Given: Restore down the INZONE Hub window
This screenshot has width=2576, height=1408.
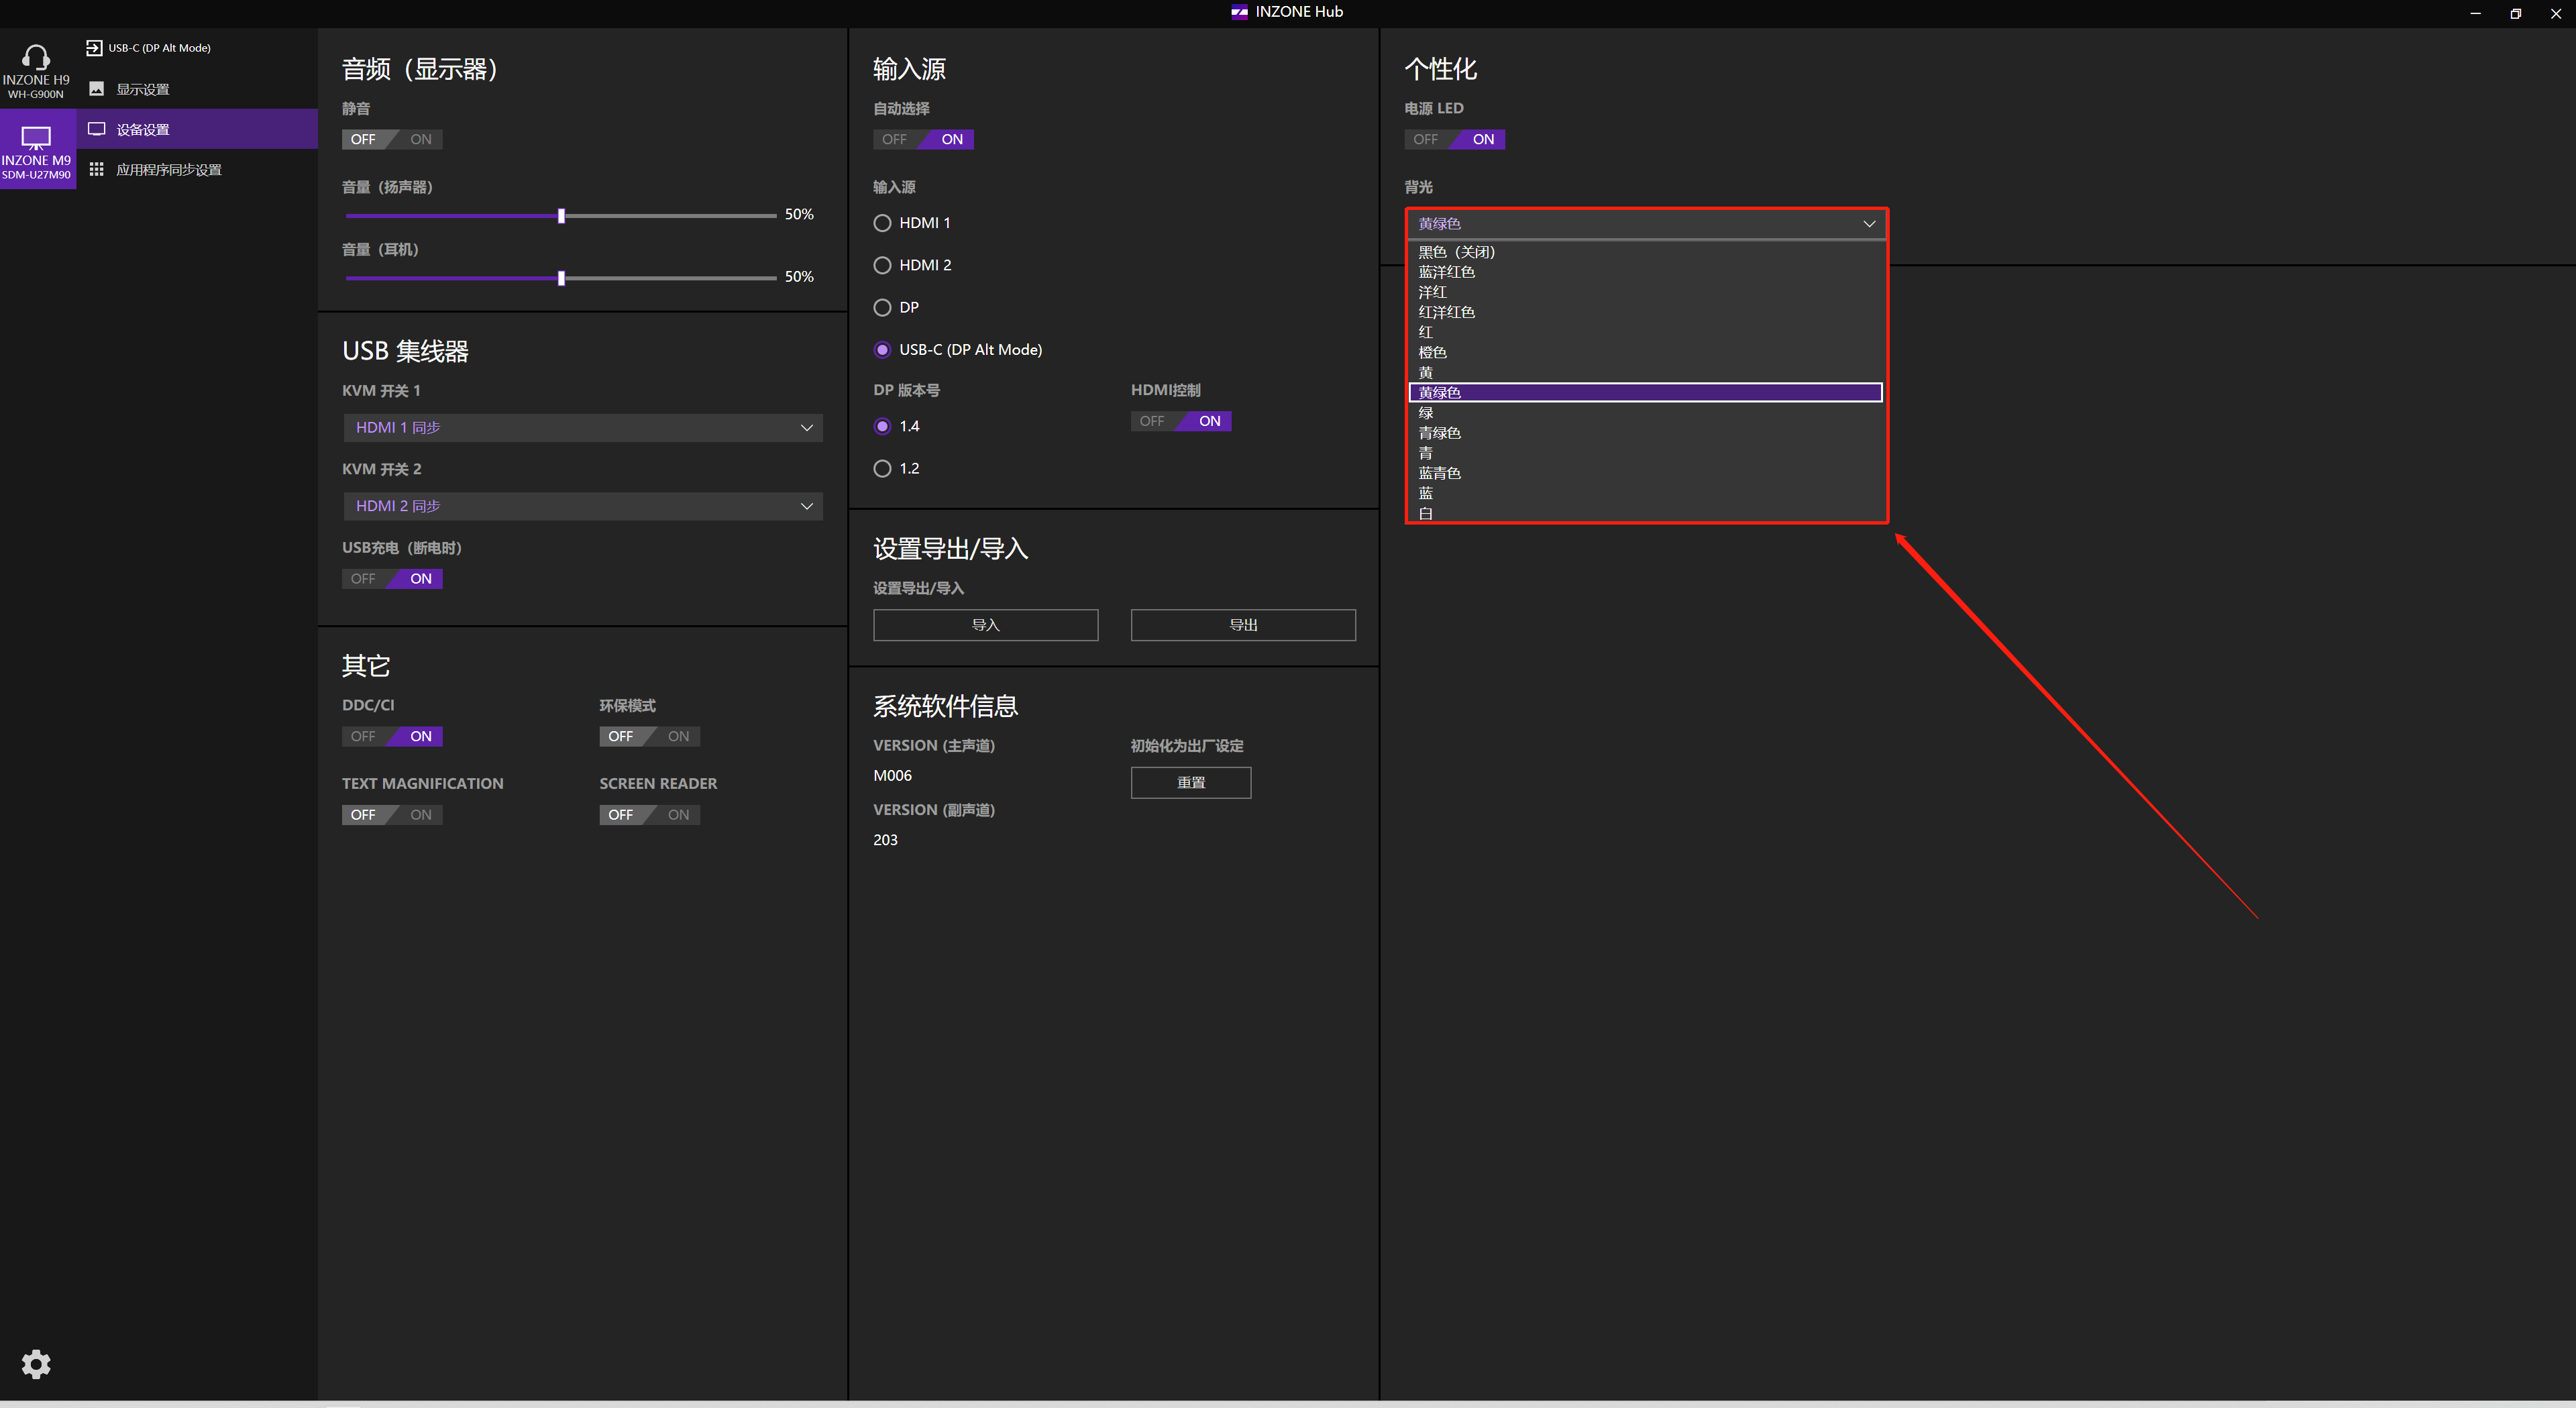Looking at the screenshot, I should coord(2515,13).
